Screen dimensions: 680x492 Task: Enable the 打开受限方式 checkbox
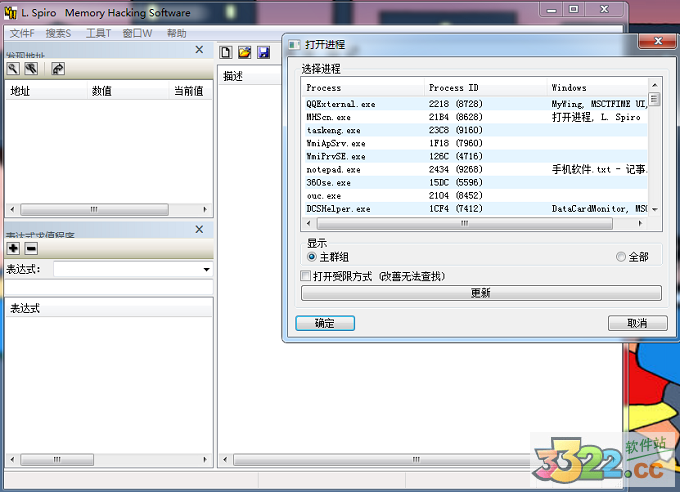306,276
